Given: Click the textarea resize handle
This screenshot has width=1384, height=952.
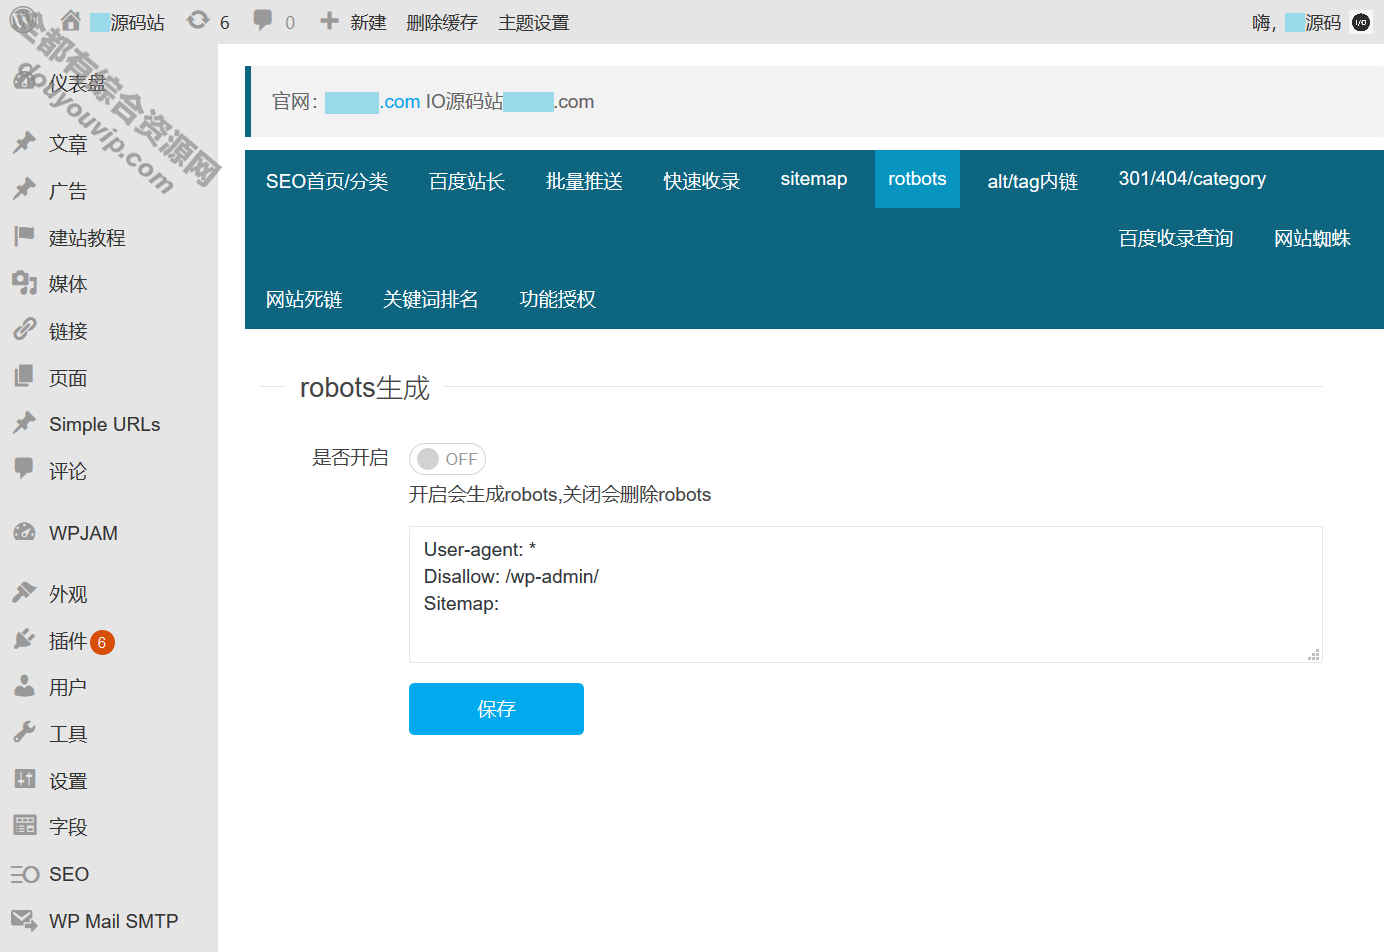Looking at the screenshot, I should click(1314, 655).
